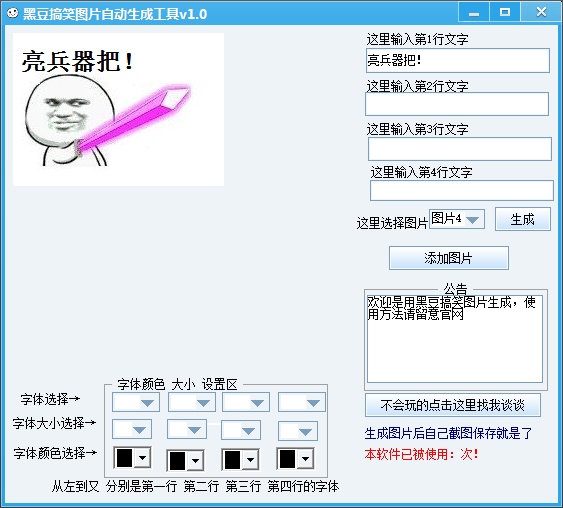This screenshot has width=563, height=508.
Task: Close the 黑豆搞笑图片 window
Action: pos(541,12)
